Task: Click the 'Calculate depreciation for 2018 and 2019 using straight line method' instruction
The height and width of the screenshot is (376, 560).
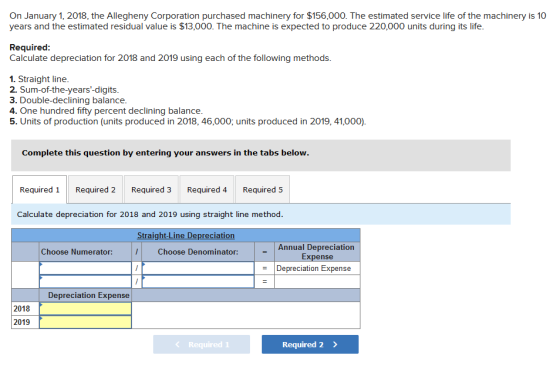Action: (150, 214)
